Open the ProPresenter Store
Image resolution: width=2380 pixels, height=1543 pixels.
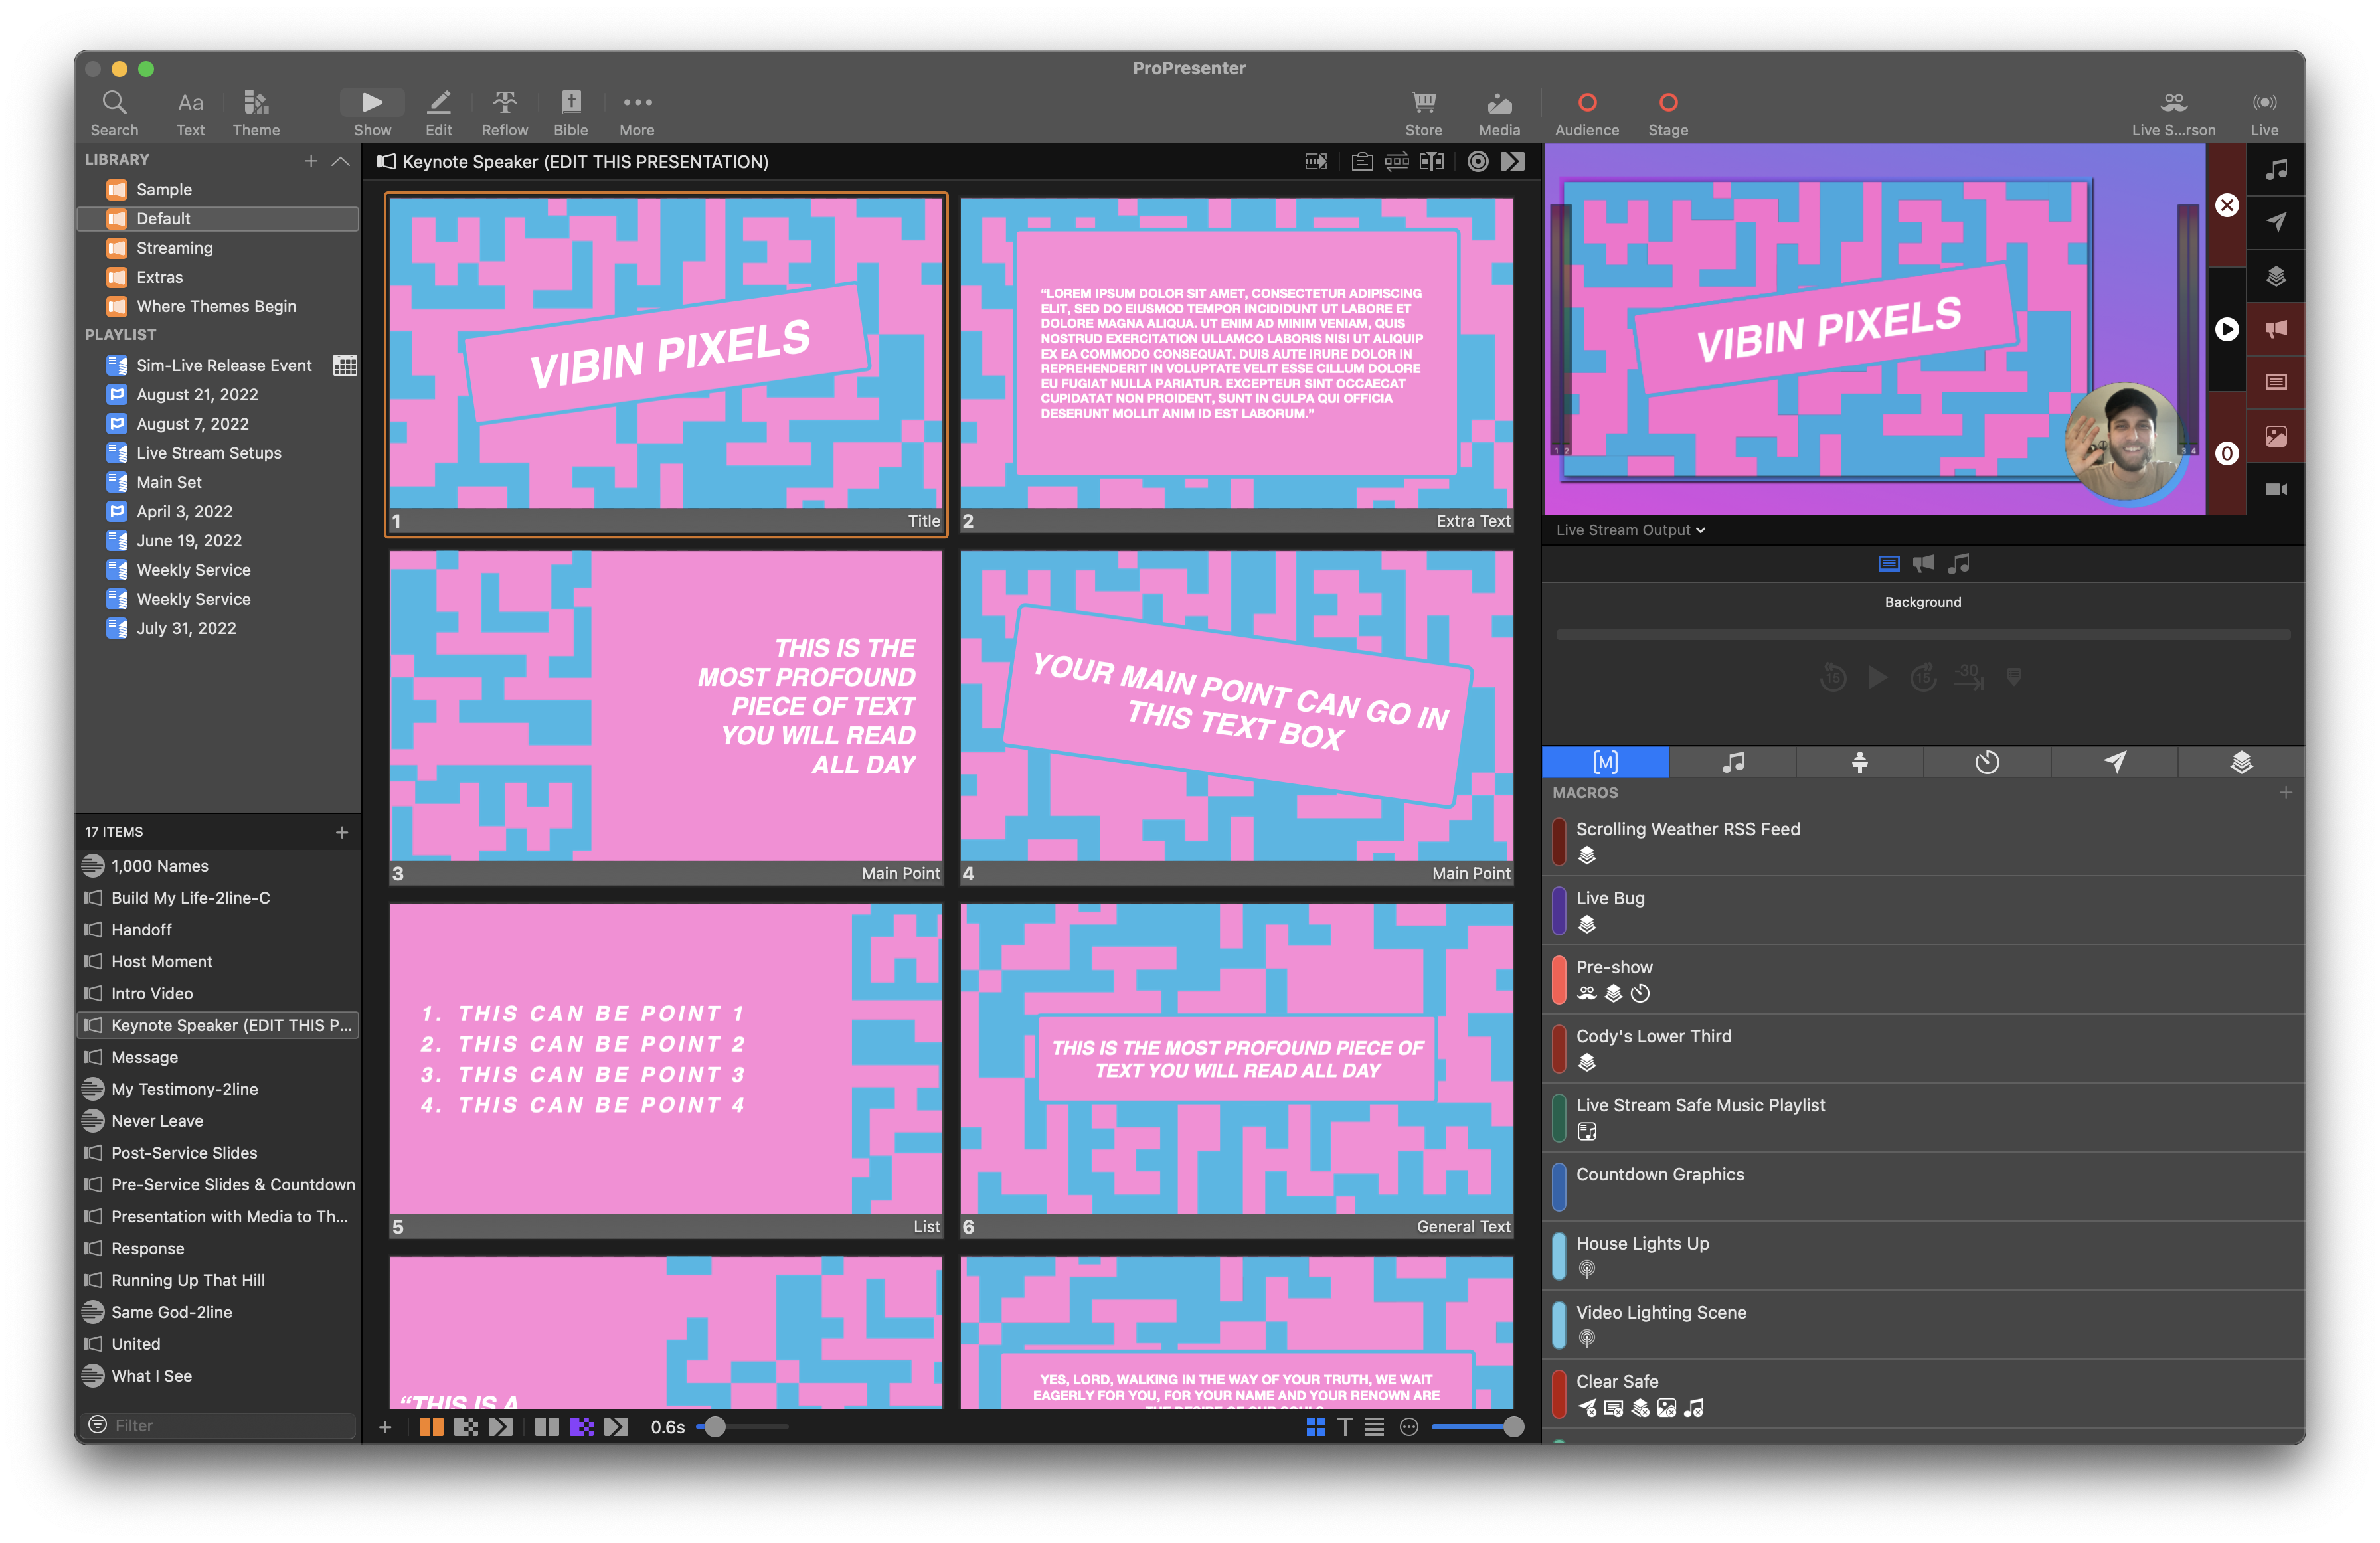[x=1423, y=110]
